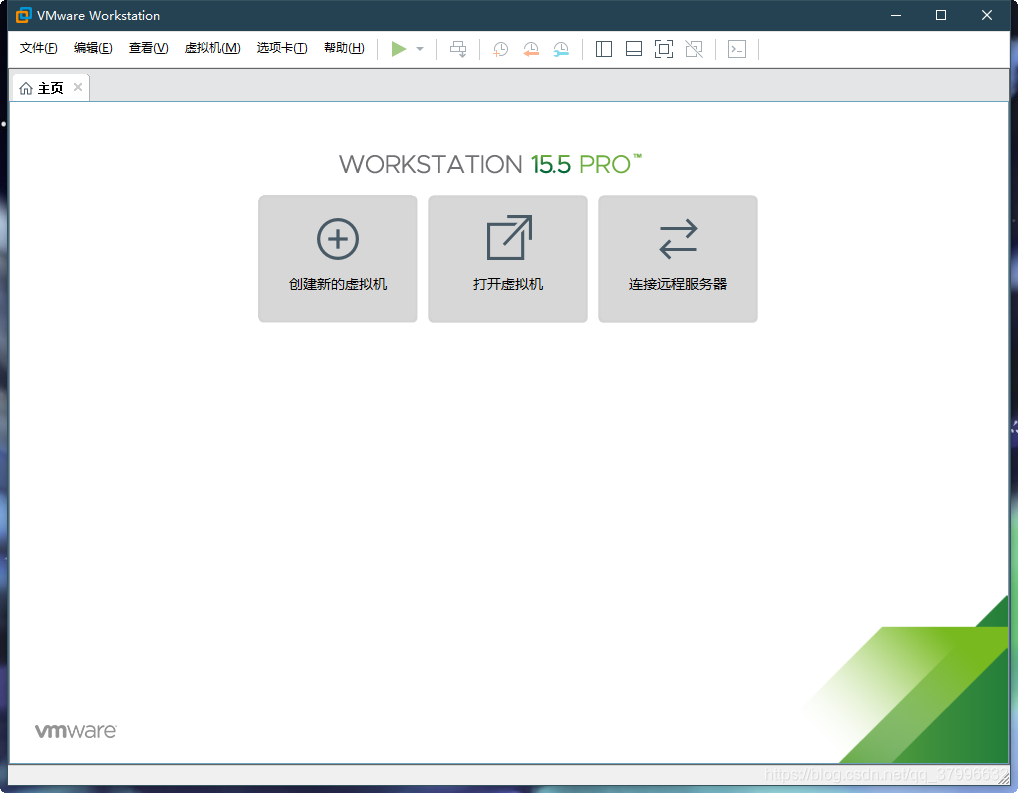This screenshot has height=793, width=1018.
Task: Enter full screen mode icon
Action: (x=664, y=49)
